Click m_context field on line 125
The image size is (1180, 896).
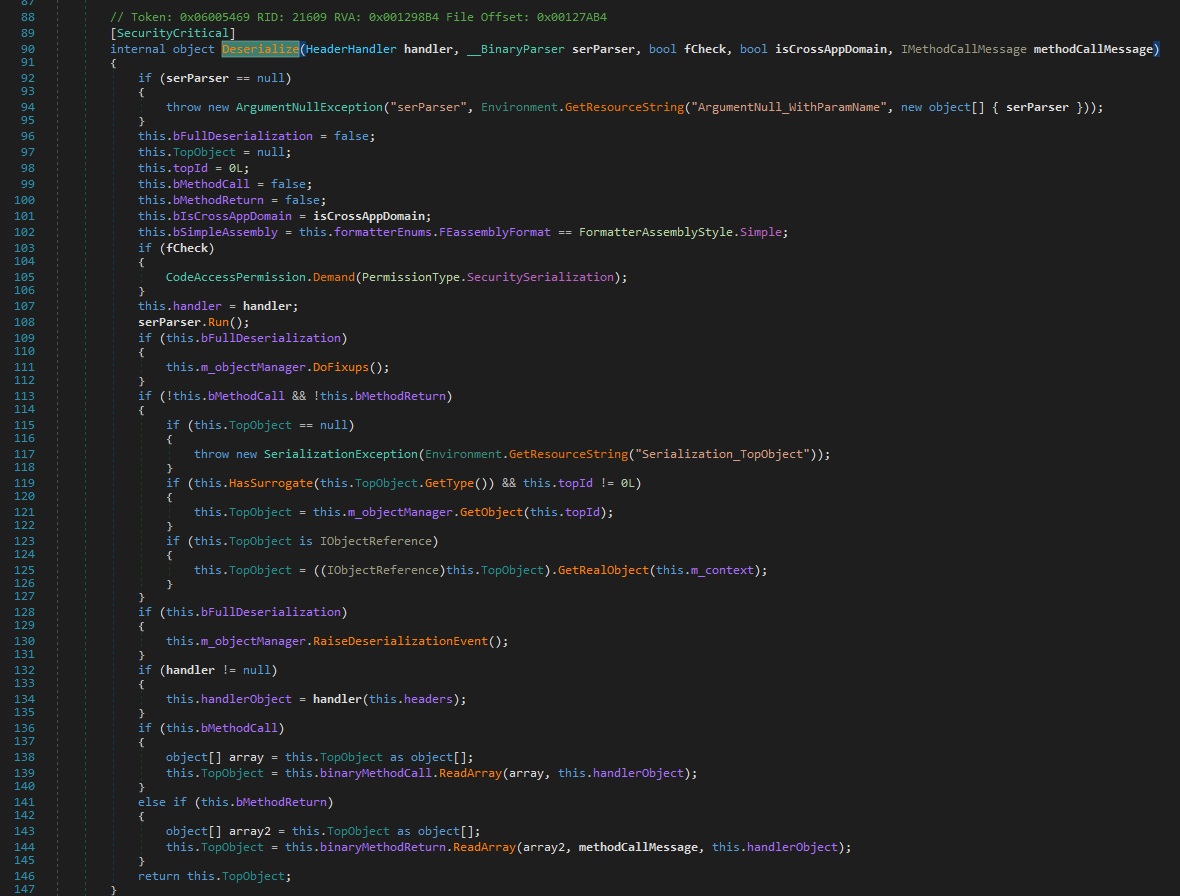coord(722,570)
